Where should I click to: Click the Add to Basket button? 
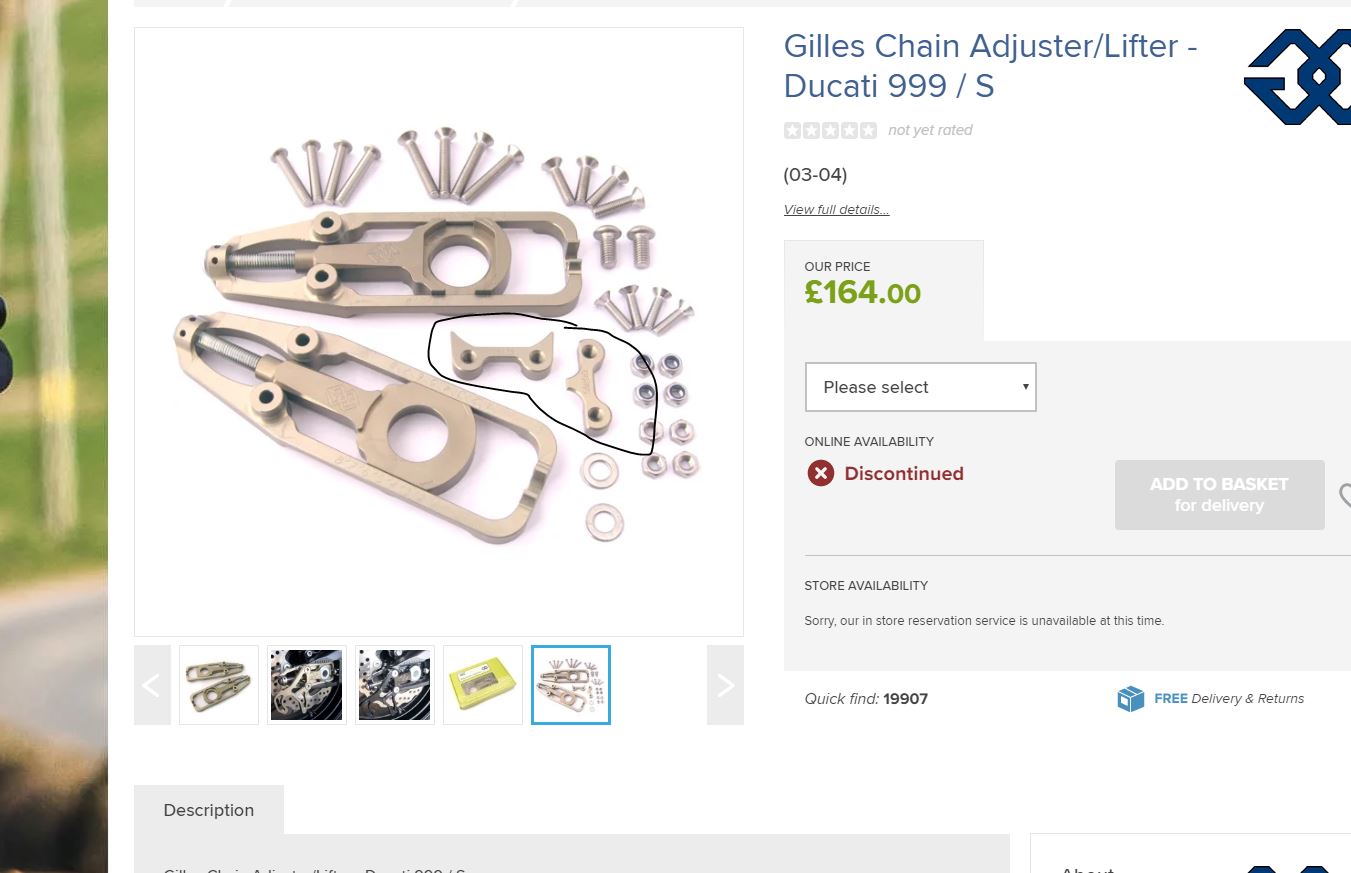tap(1219, 494)
